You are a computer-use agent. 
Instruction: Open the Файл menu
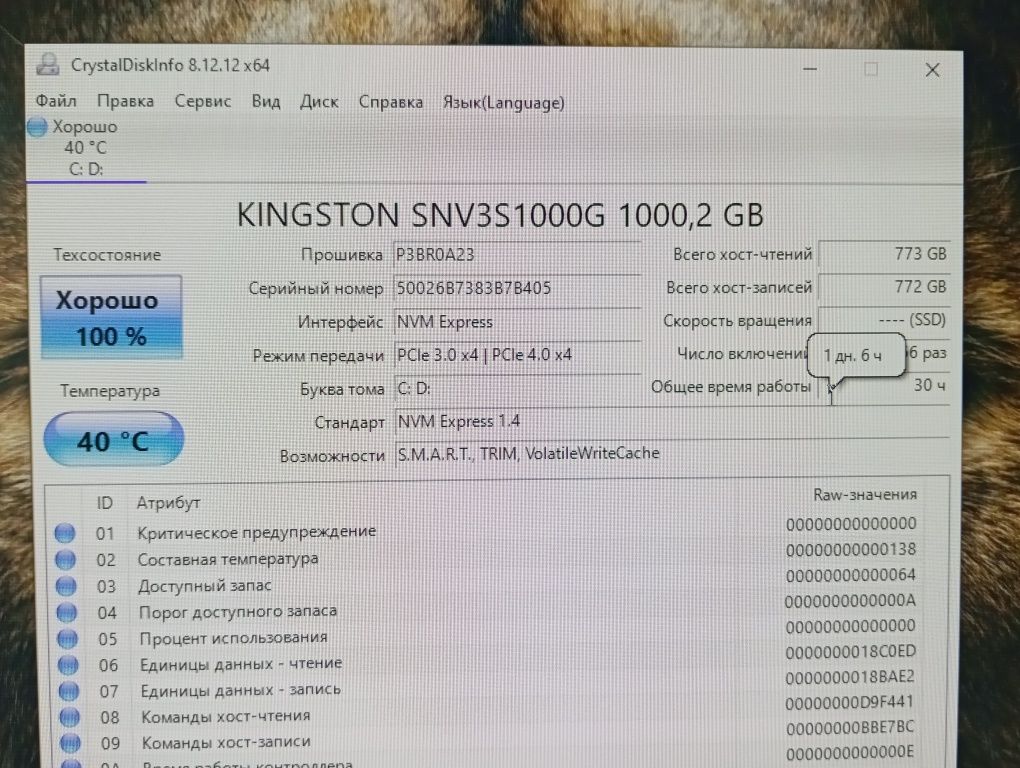(56, 101)
